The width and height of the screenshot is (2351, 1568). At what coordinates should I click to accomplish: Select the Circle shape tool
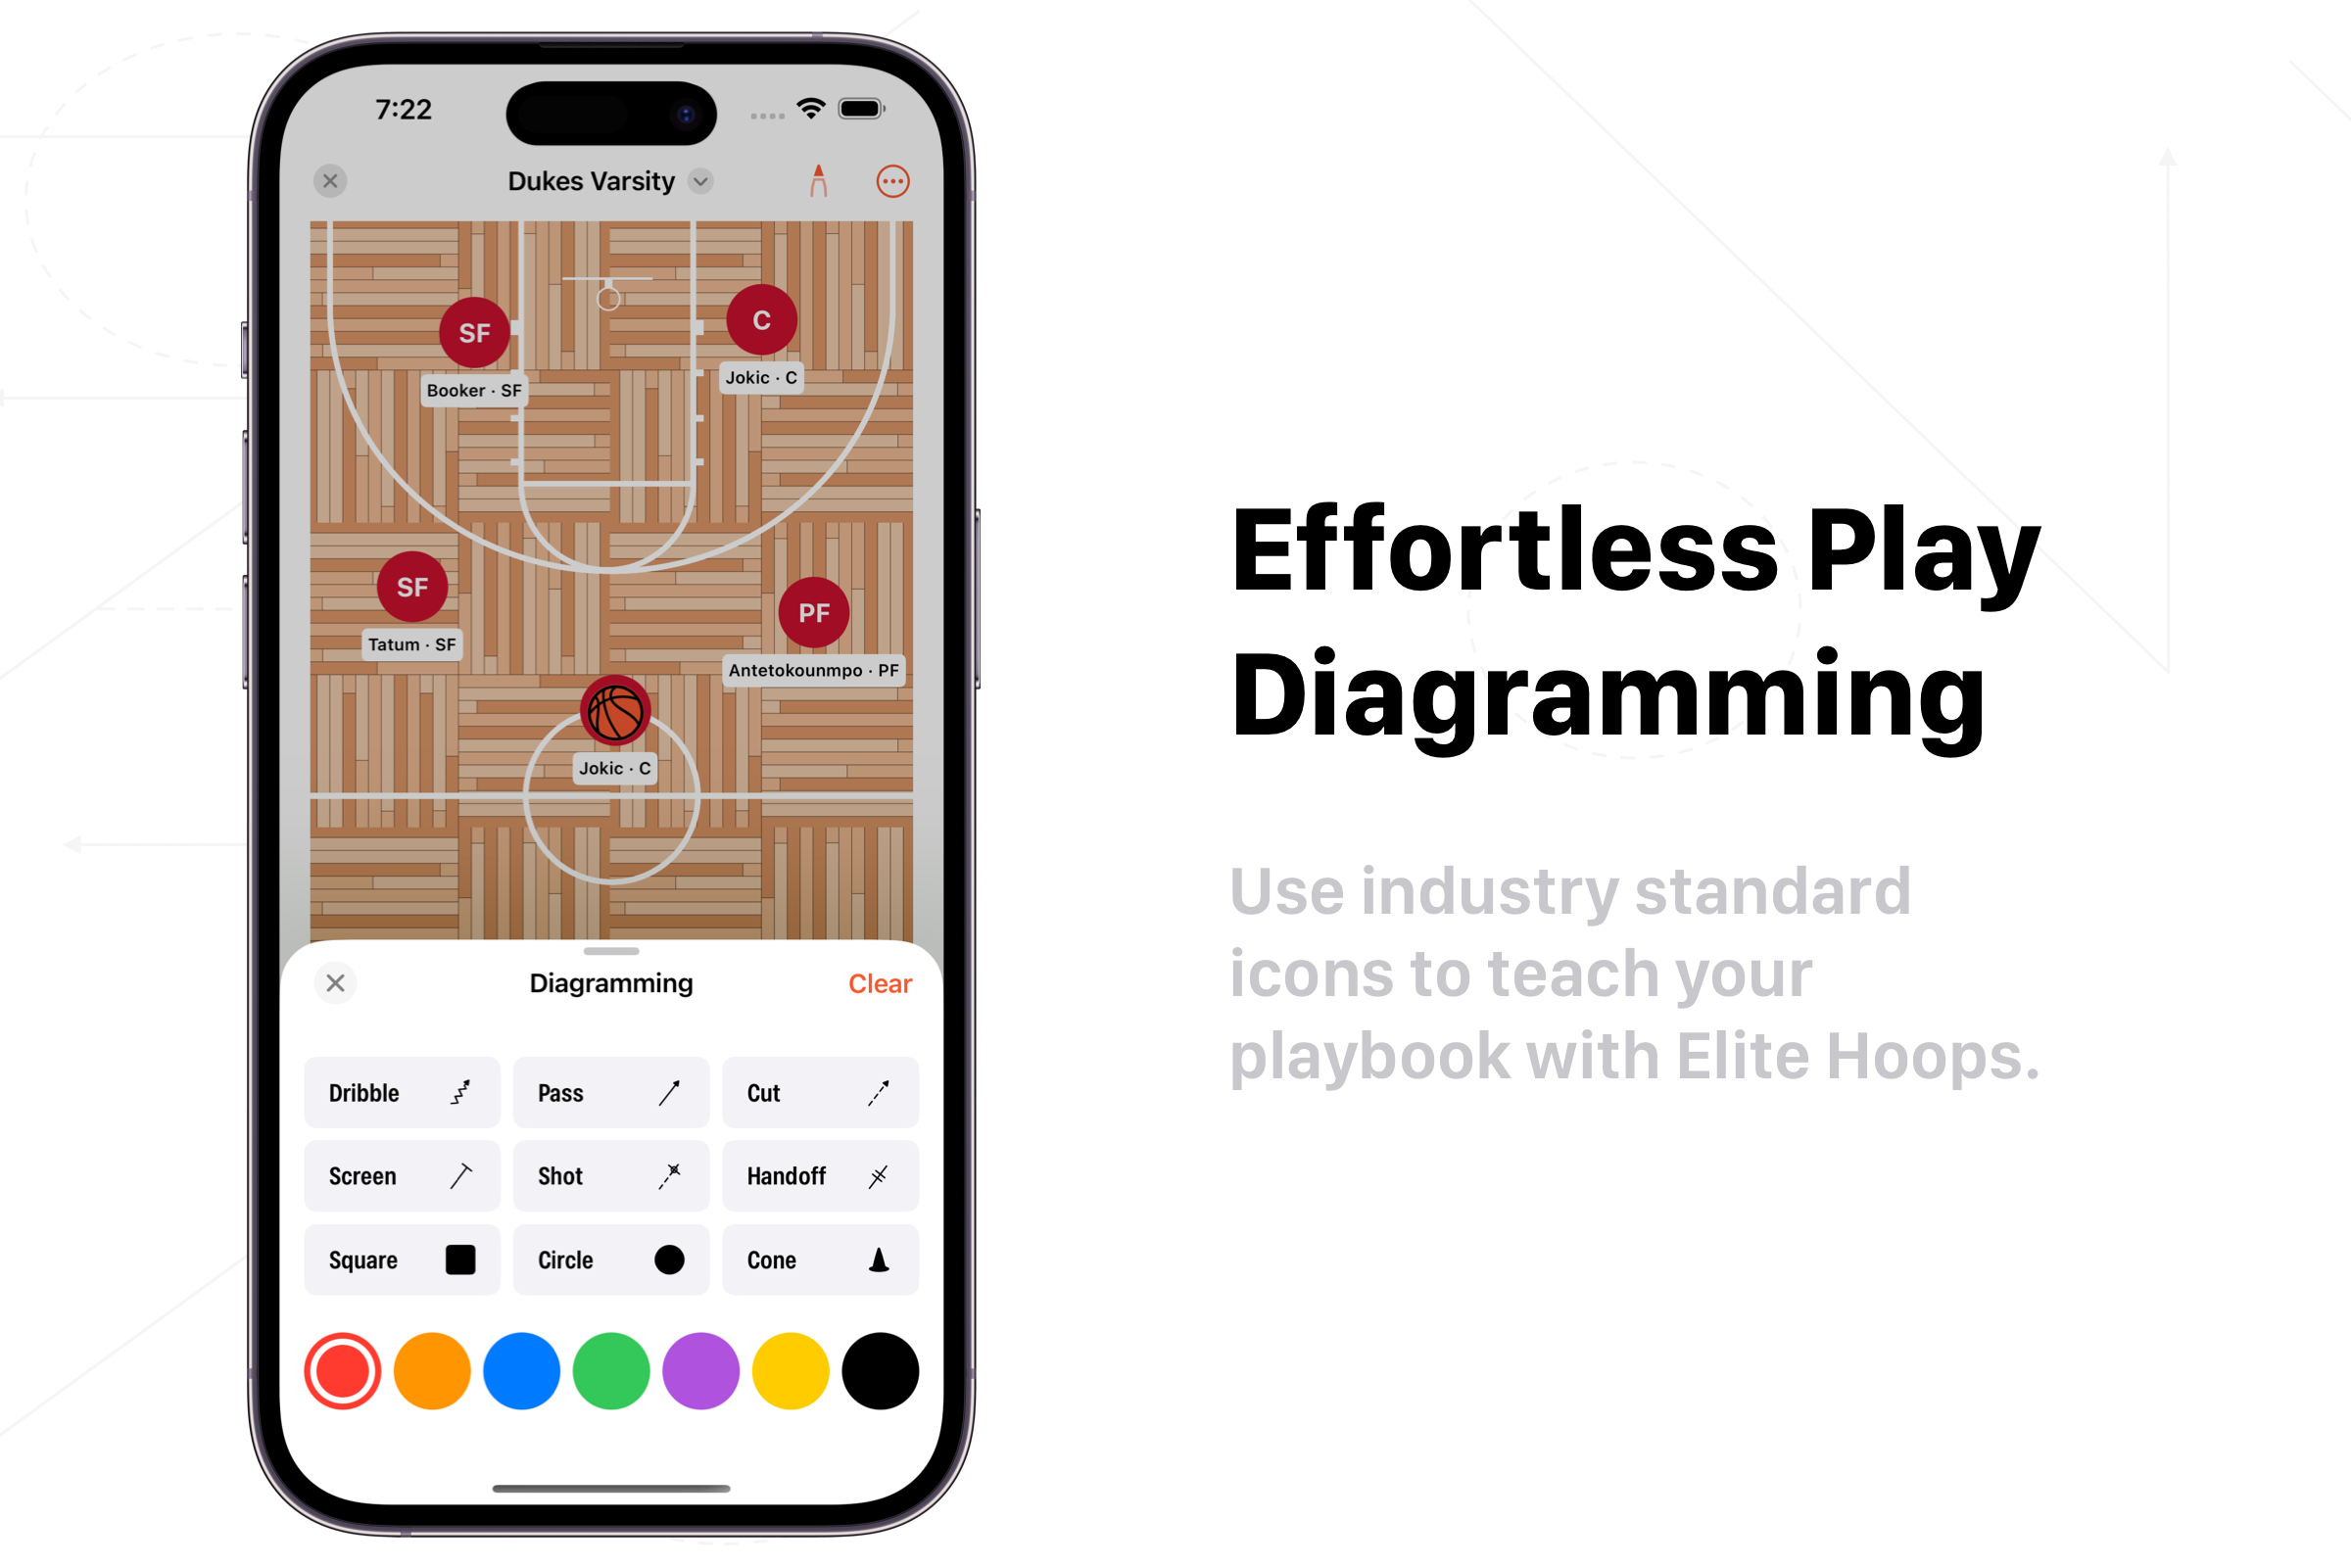pos(611,1259)
